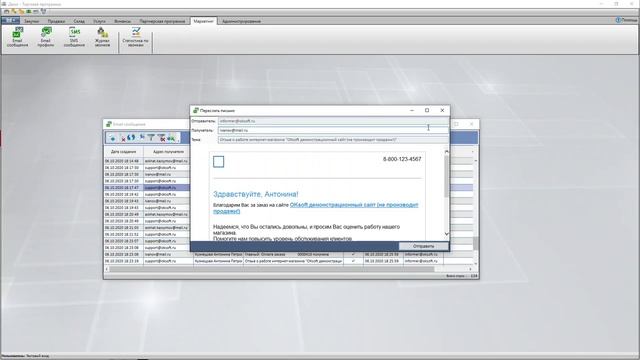Click the logo placeholder image in the letter body
This screenshot has height=360, width=640.
[218, 162]
